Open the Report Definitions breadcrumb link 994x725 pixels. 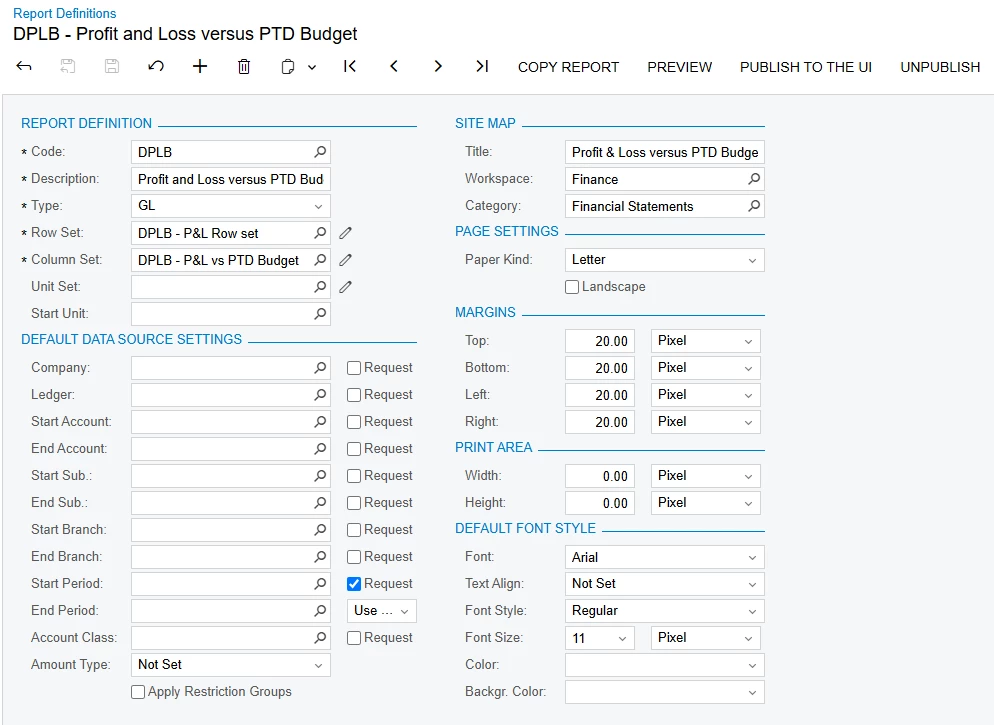65,13
